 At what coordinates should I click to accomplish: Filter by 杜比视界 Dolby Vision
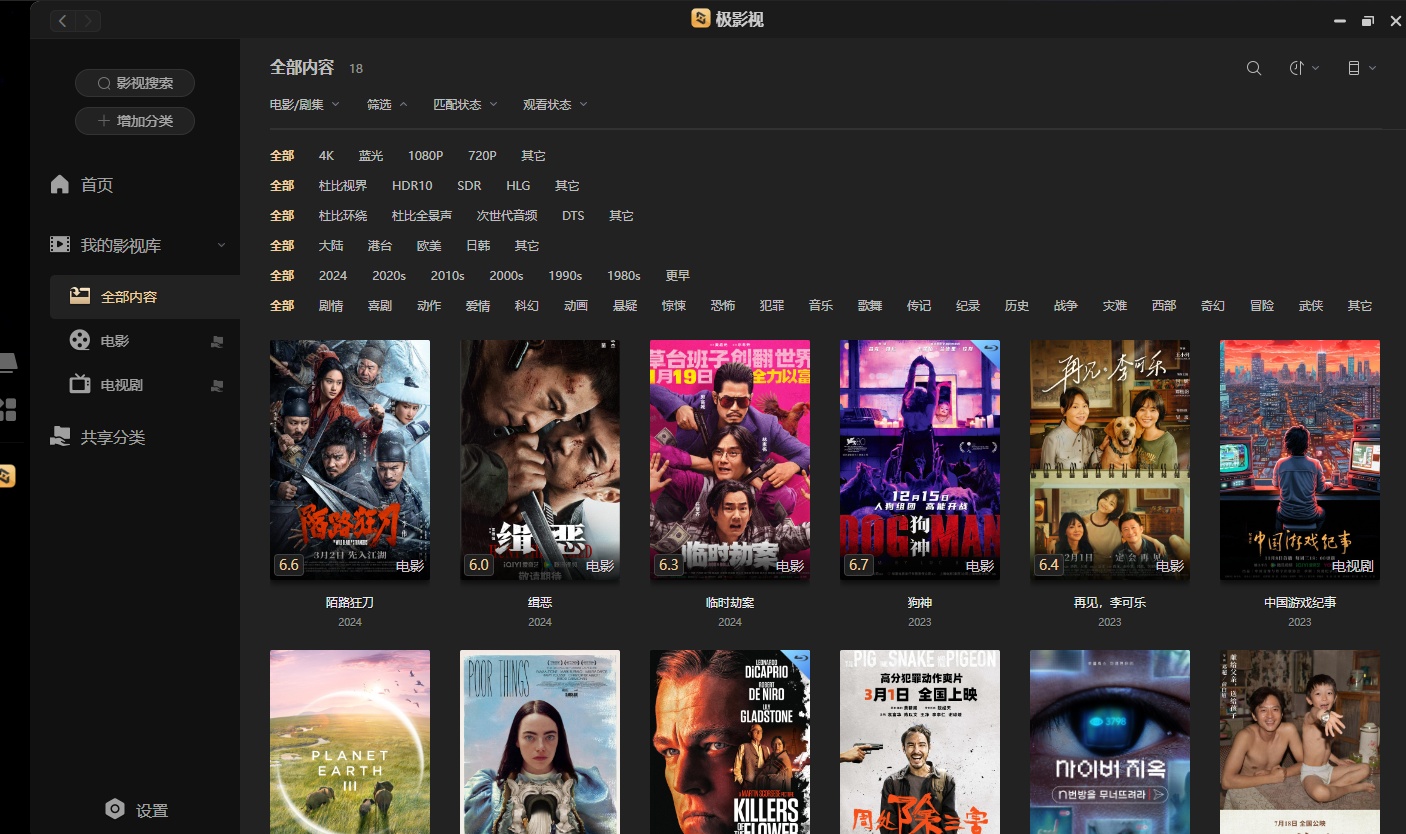[343, 186]
